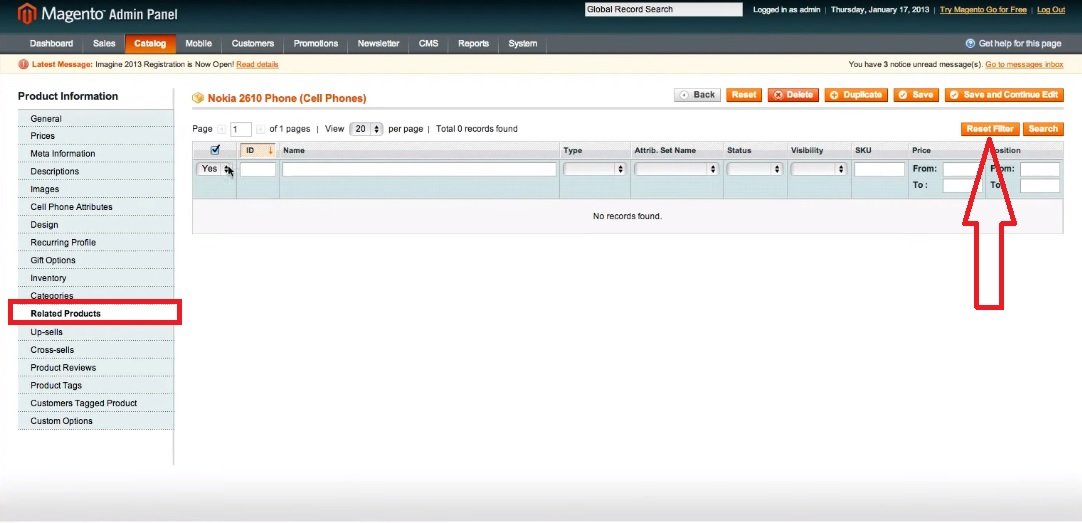Open the Product Reviews tab
1082x523 pixels.
point(96,368)
